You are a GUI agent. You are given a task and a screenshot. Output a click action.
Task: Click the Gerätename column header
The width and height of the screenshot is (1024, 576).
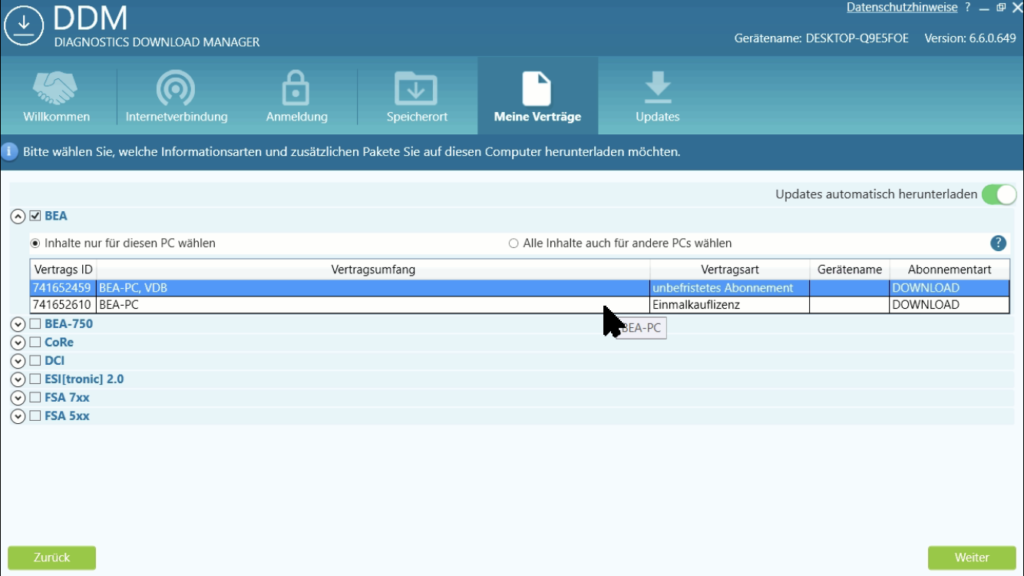[x=849, y=269]
